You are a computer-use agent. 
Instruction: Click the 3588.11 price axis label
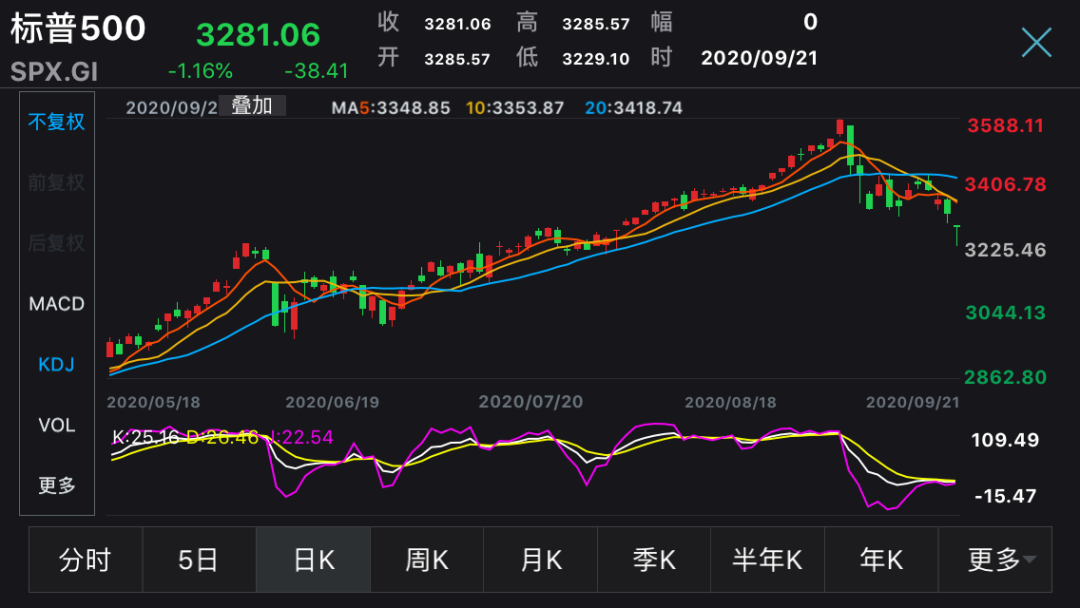tap(1006, 126)
